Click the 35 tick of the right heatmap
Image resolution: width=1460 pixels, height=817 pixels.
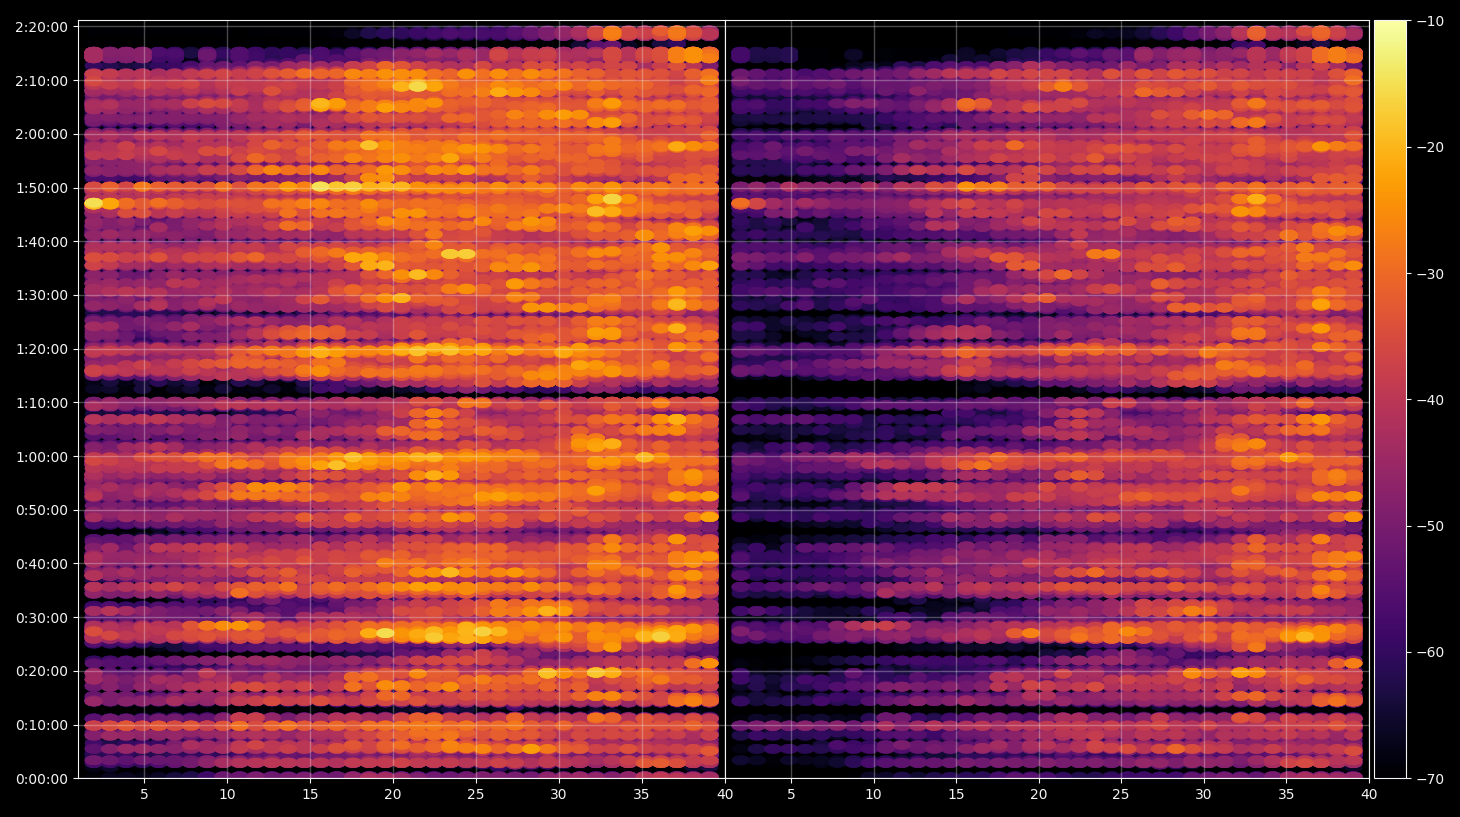[1286, 795]
